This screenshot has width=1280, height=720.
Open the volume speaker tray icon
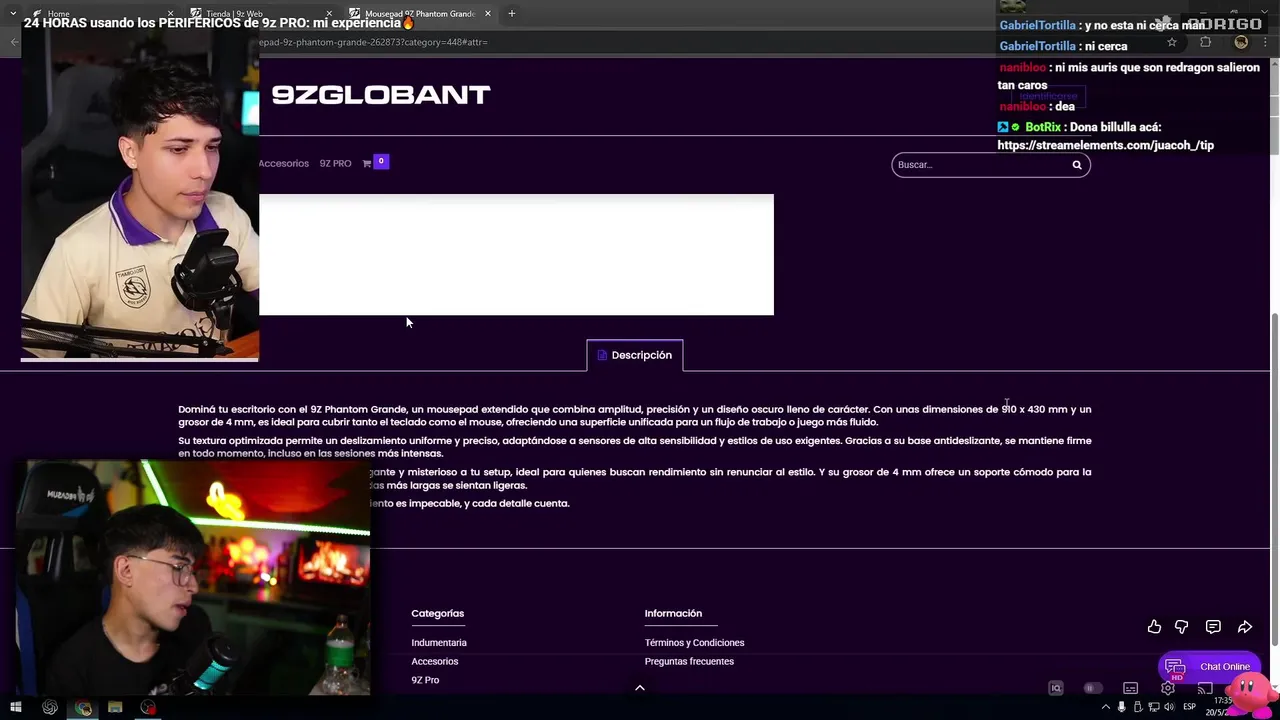tap(1169, 708)
